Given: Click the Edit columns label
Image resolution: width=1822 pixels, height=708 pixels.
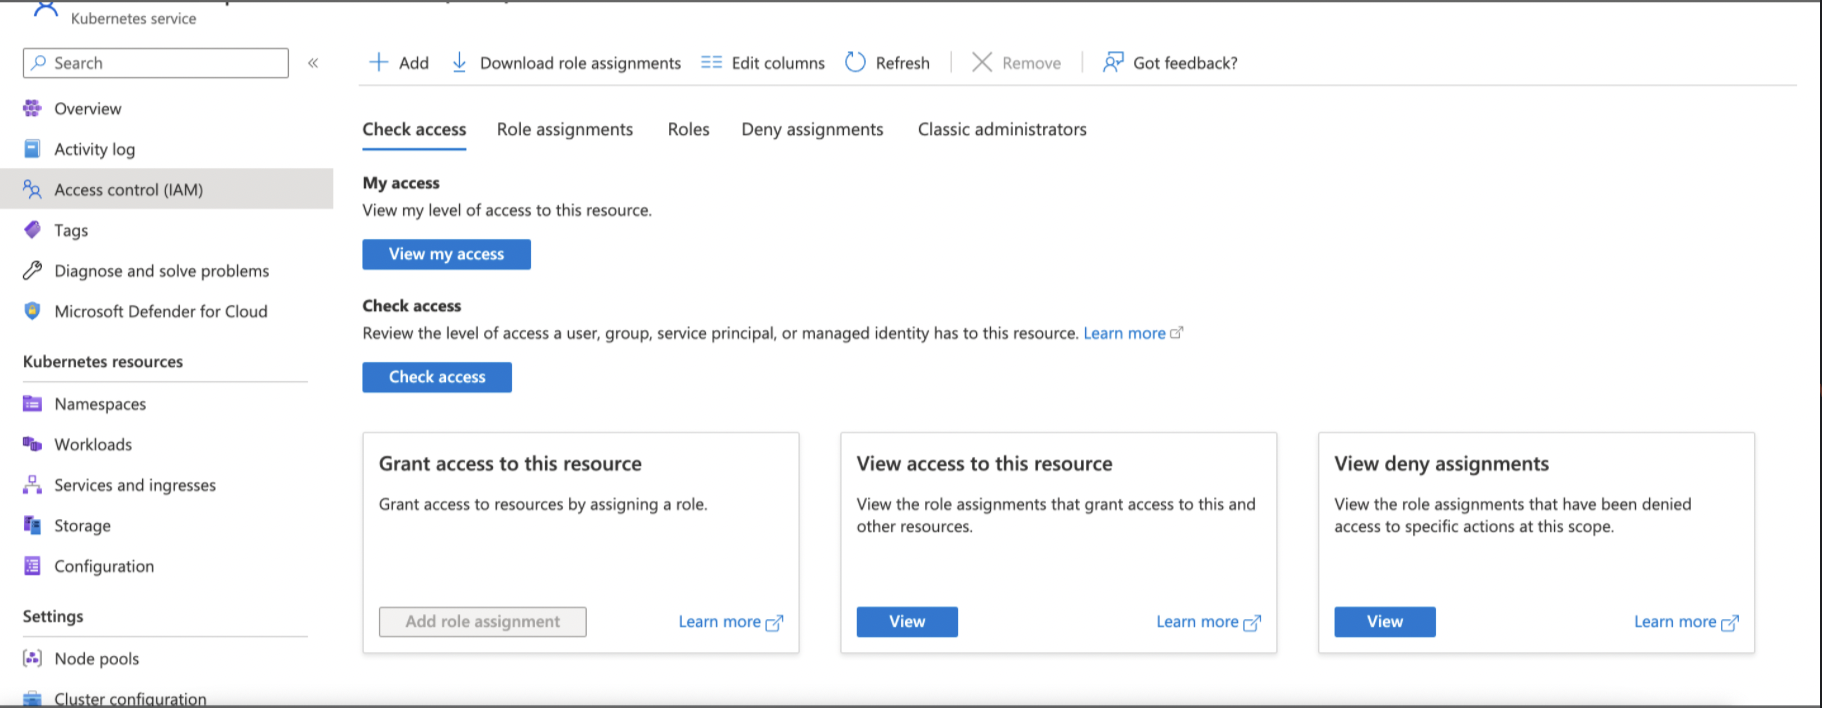Looking at the screenshot, I should point(778,63).
